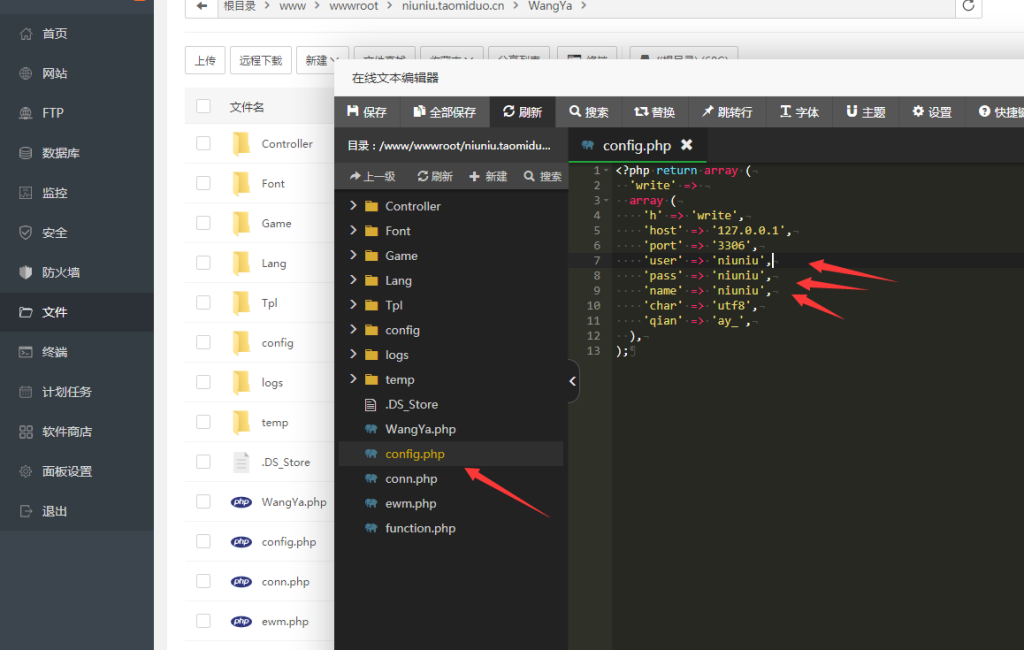Open Font (字体) settings in editor toolbar

799,112
